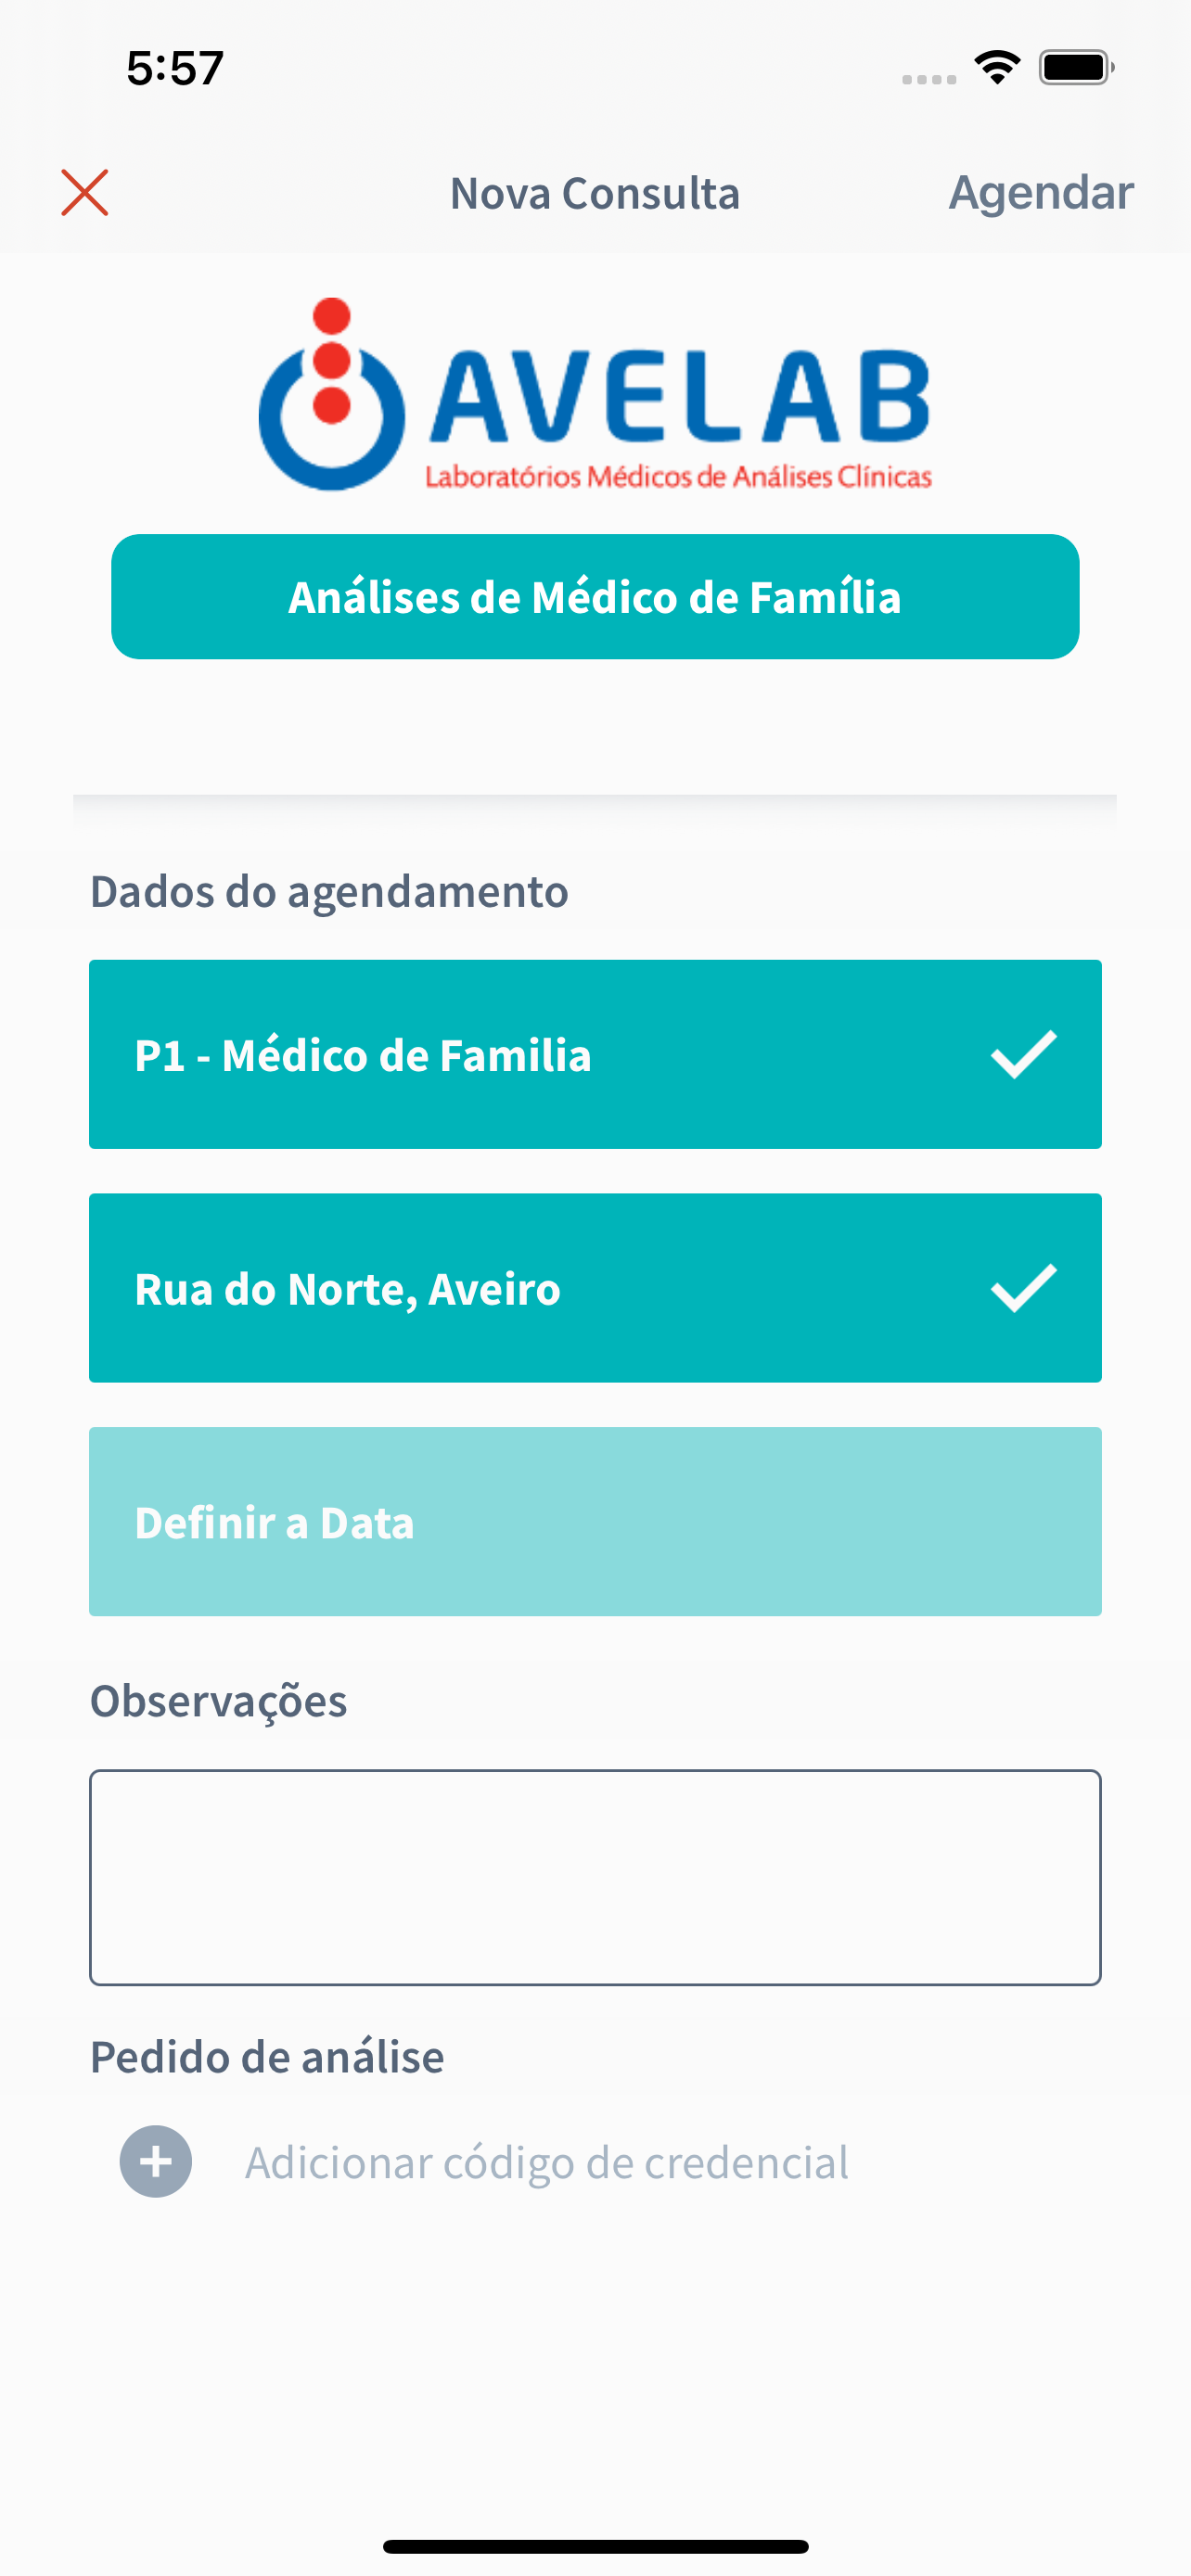The height and width of the screenshot is (2576, 1191).
Task: Open Análises de Médico de Família button
Action: tap(595, 597)
